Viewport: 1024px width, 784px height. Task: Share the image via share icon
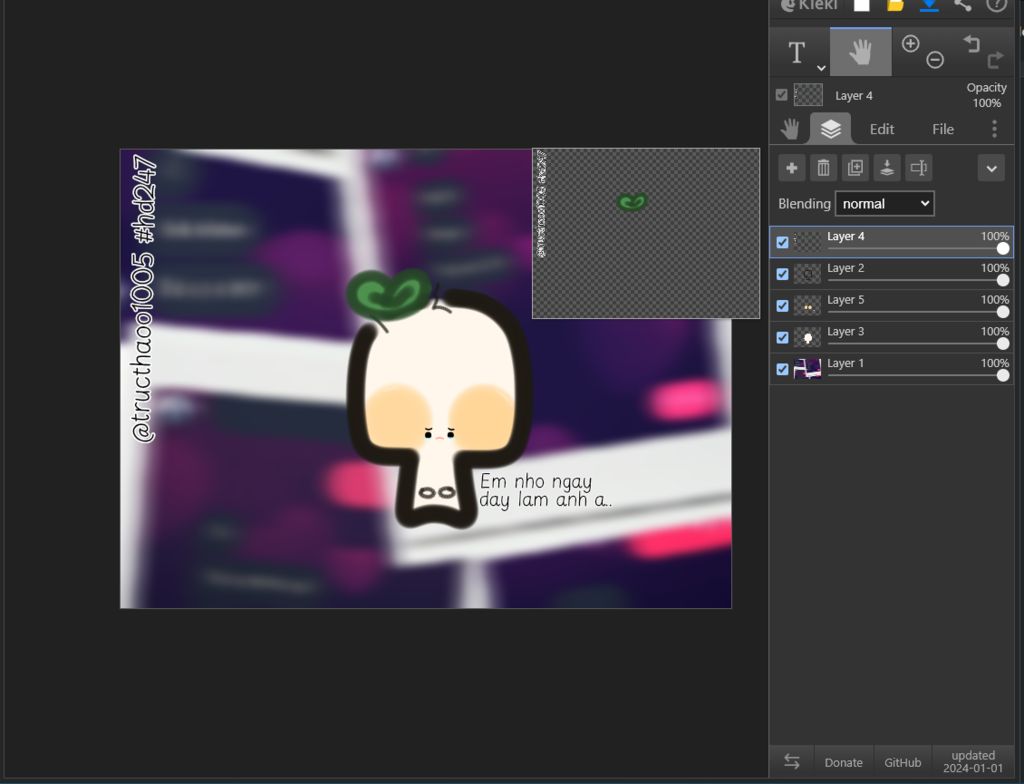[963, 5]
